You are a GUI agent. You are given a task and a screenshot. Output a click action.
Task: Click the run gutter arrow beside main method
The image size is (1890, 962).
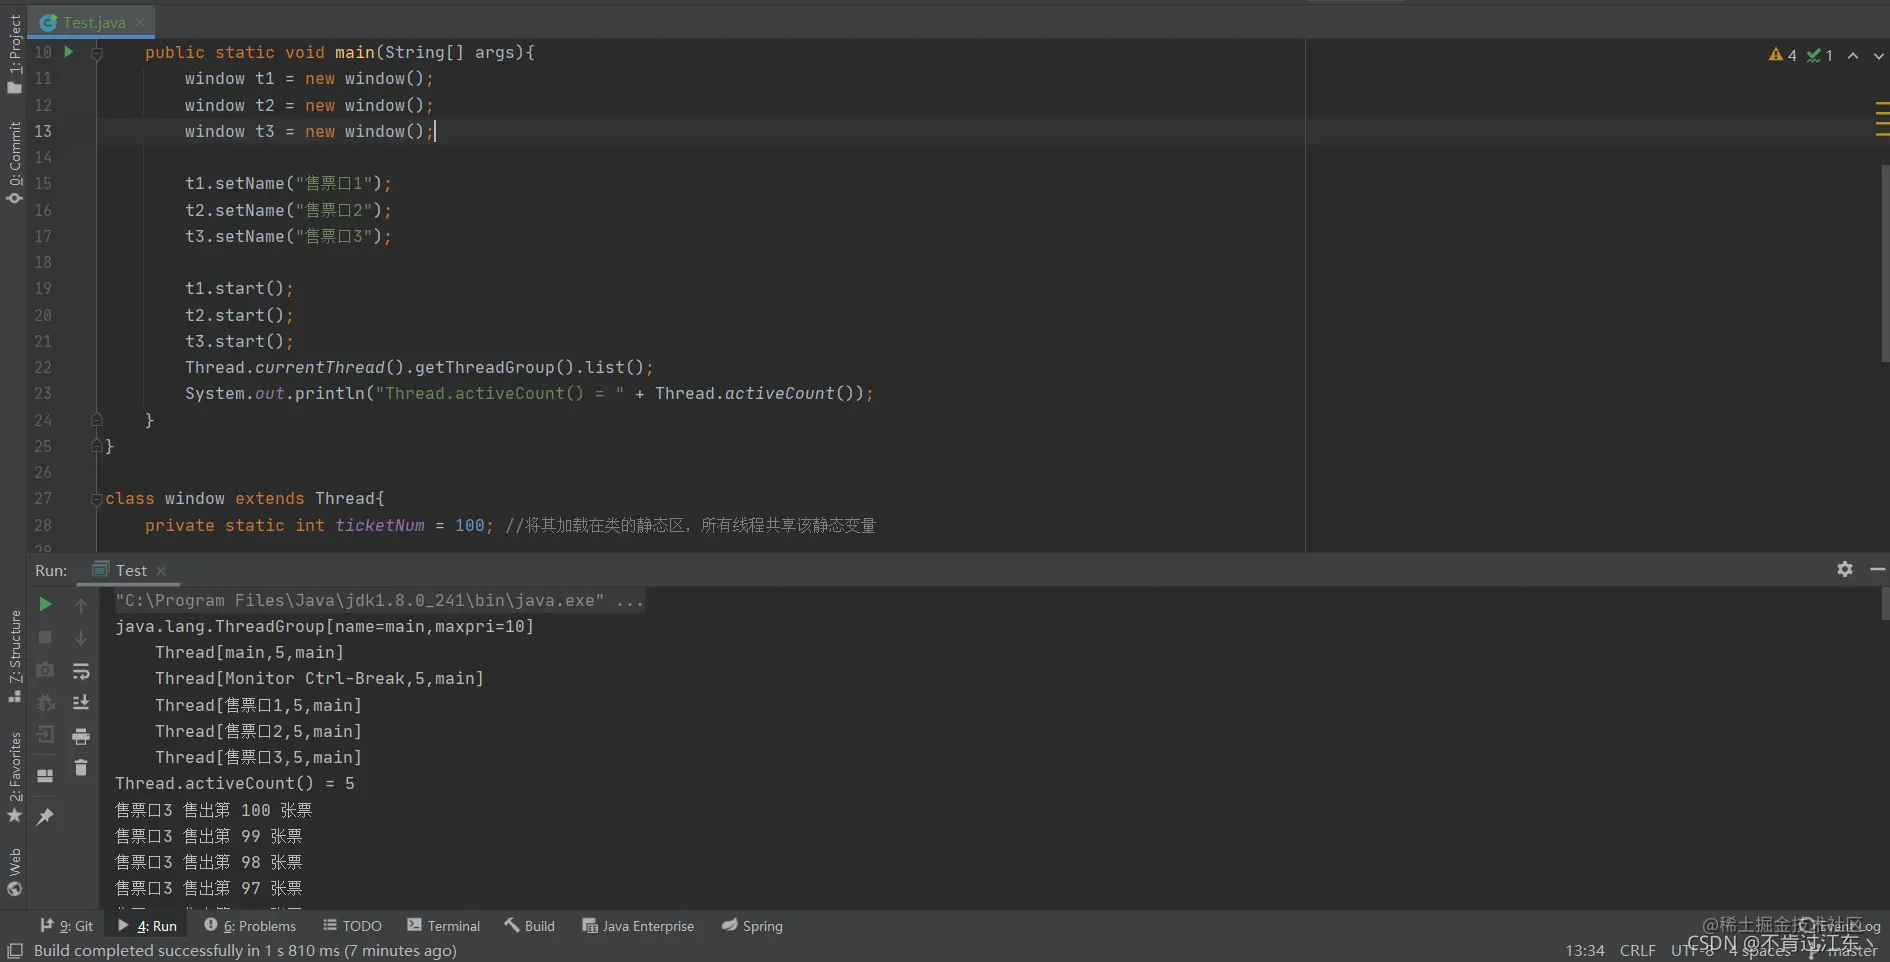tap(68, 52)
